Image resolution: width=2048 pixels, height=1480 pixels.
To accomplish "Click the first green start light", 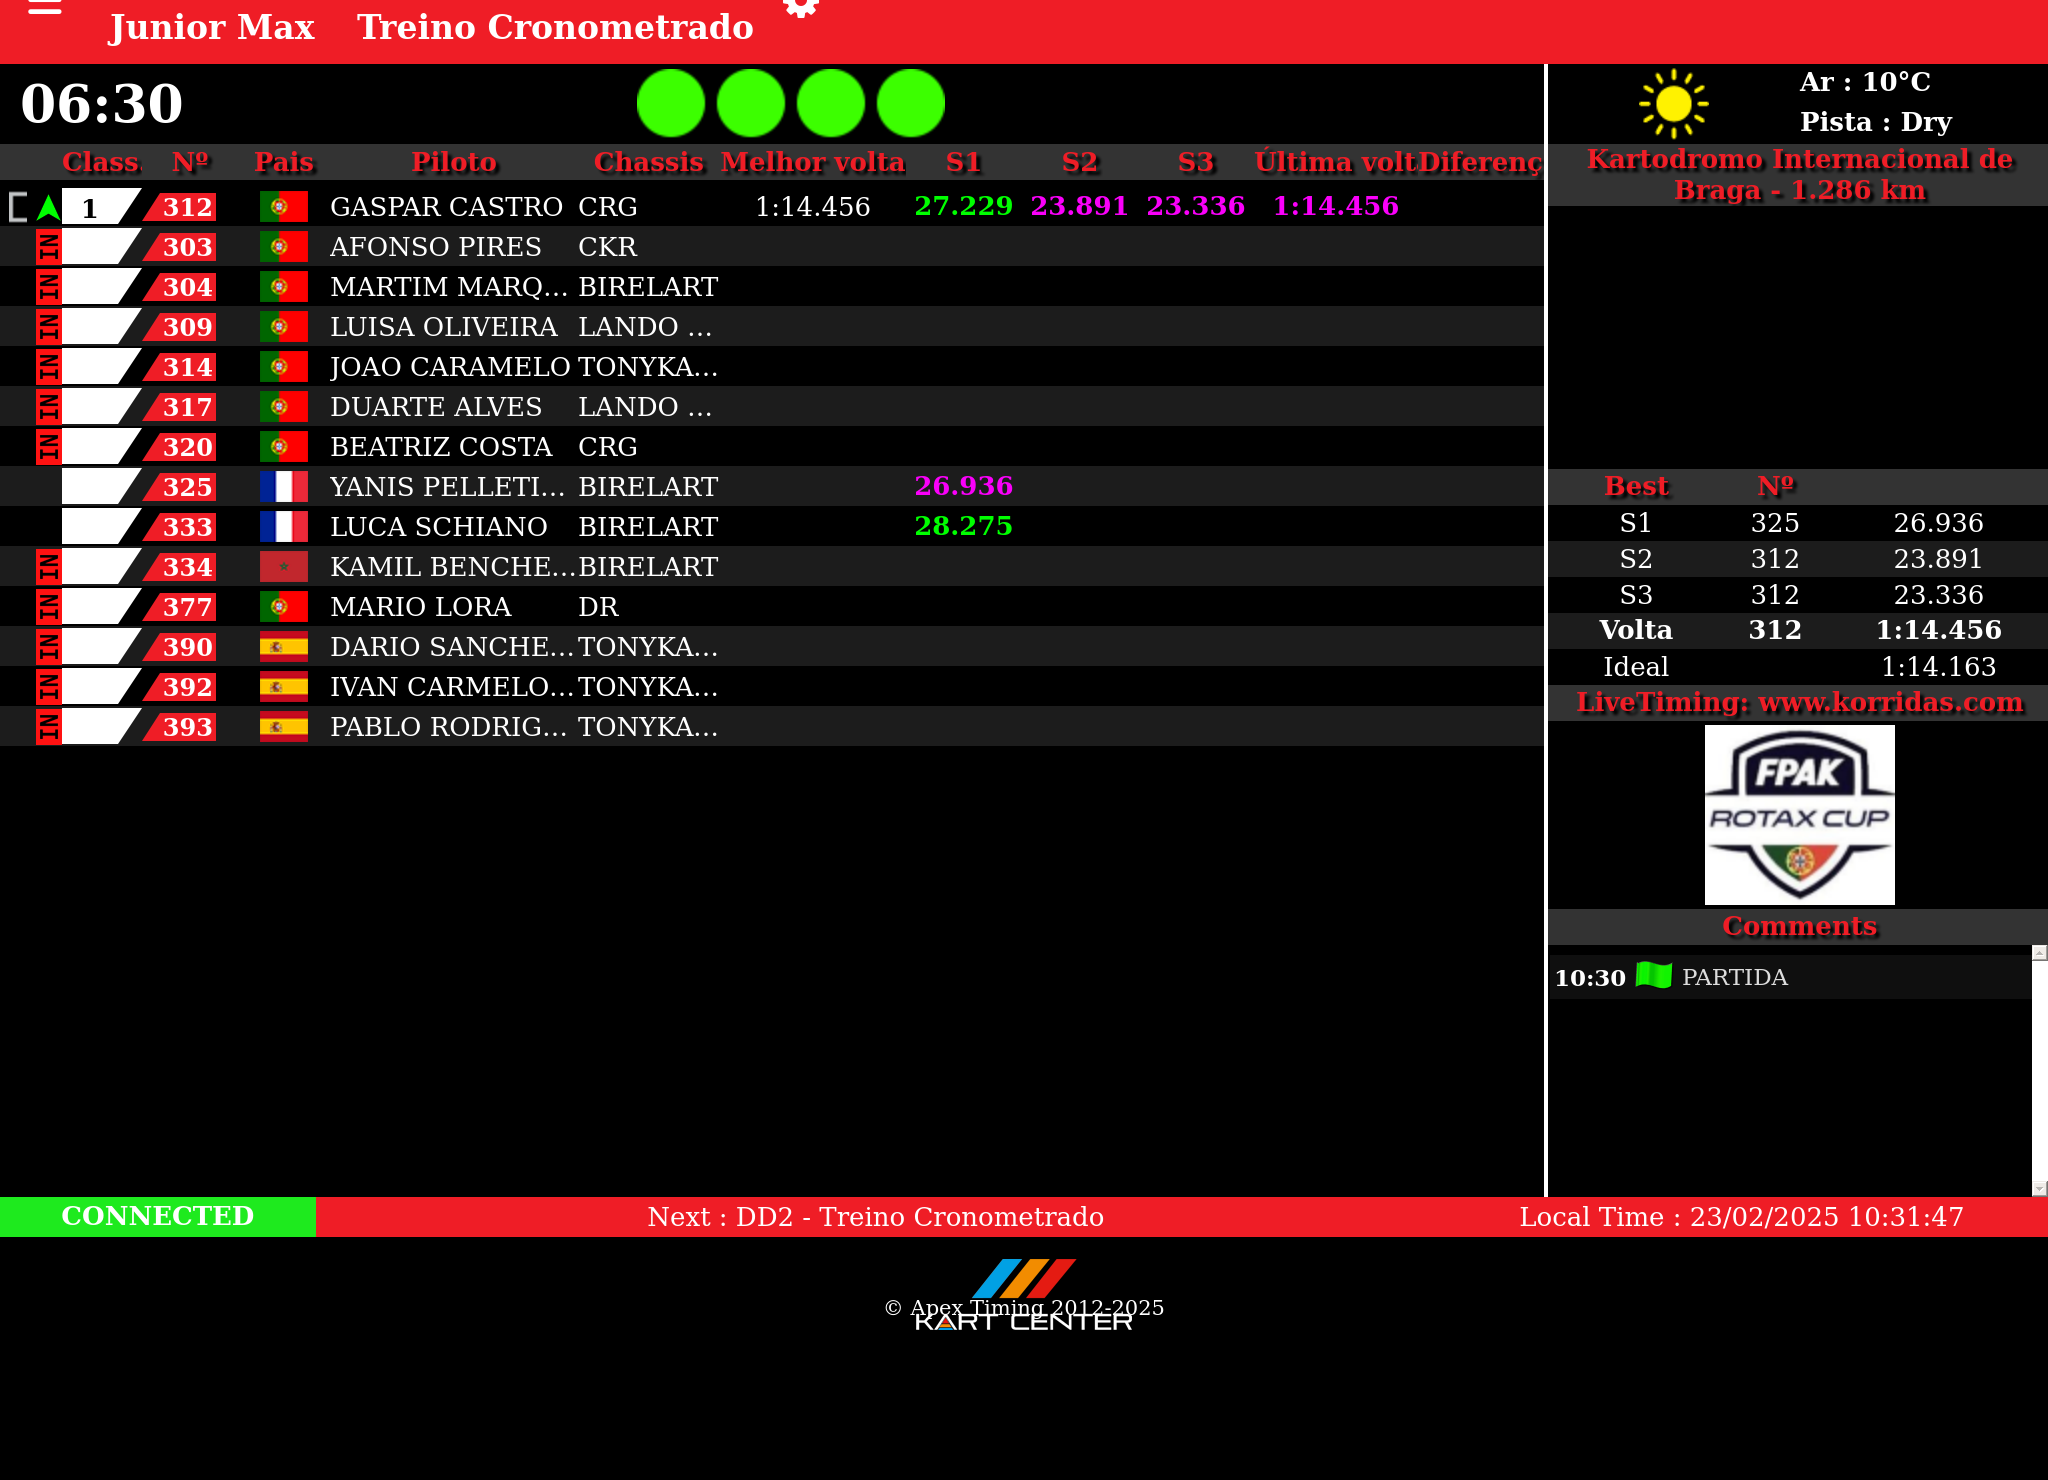I will click(671, 103).
